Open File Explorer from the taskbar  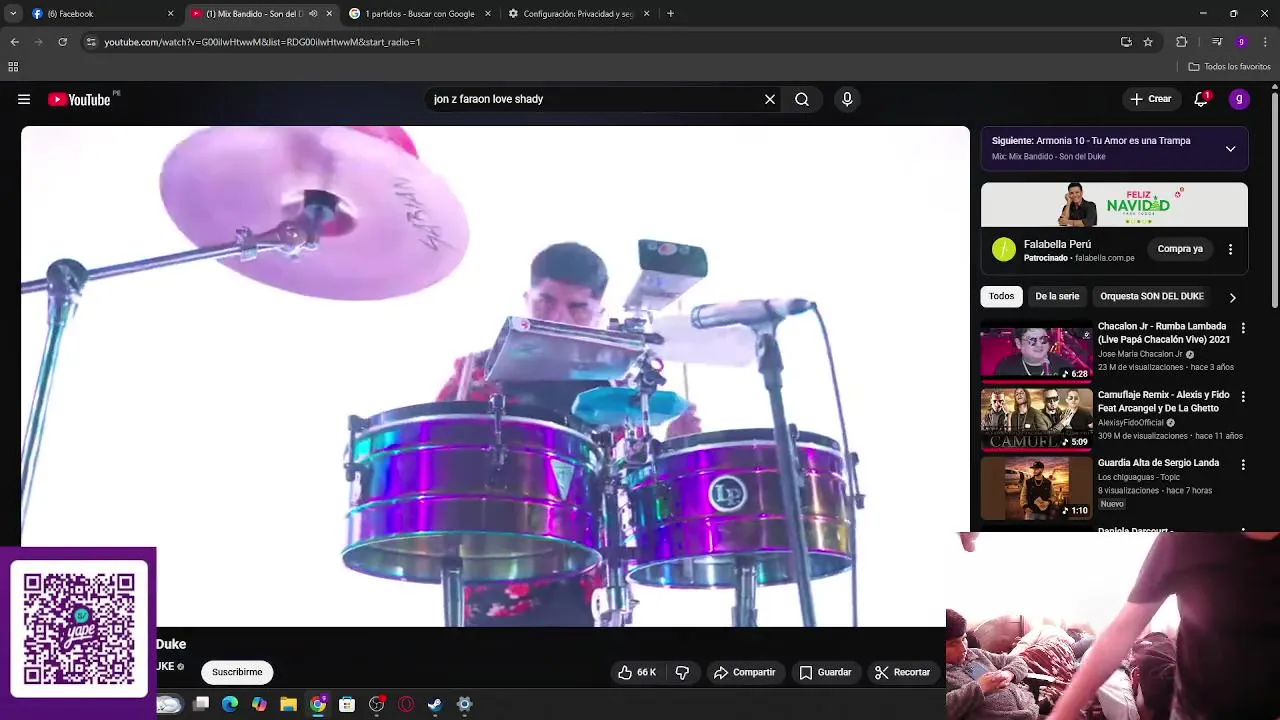(288, 704)
